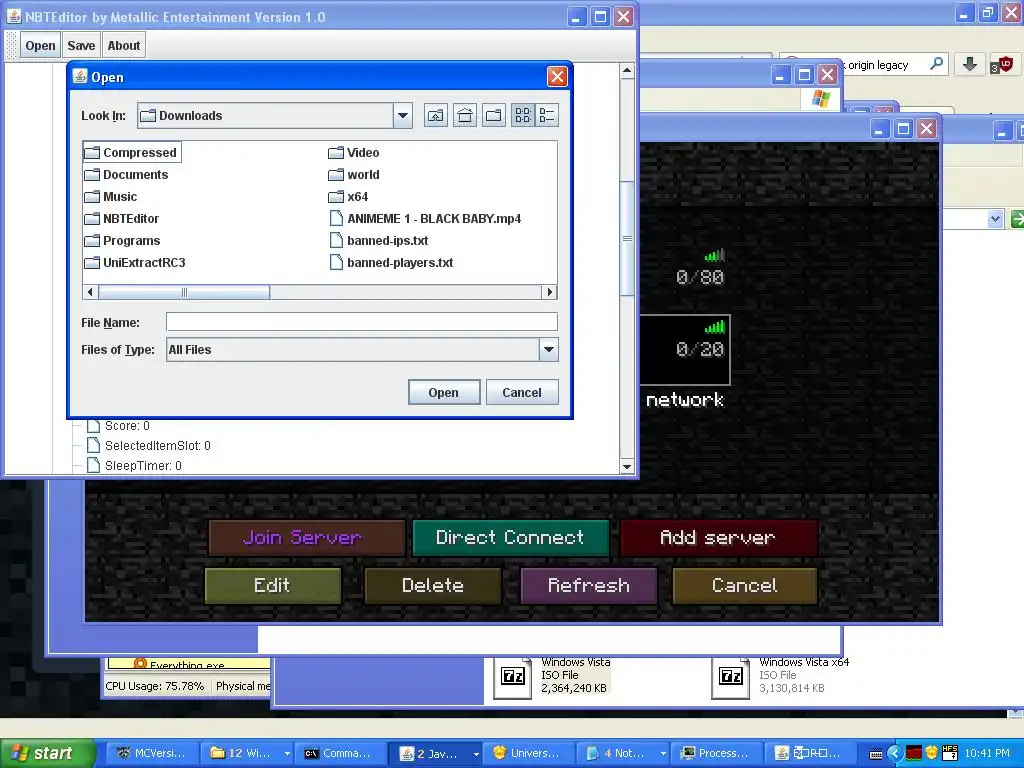Select the Windows Vista ISO 7z file
The height and width of the screenshot is (768, 1024).
[x=552, y=675]
